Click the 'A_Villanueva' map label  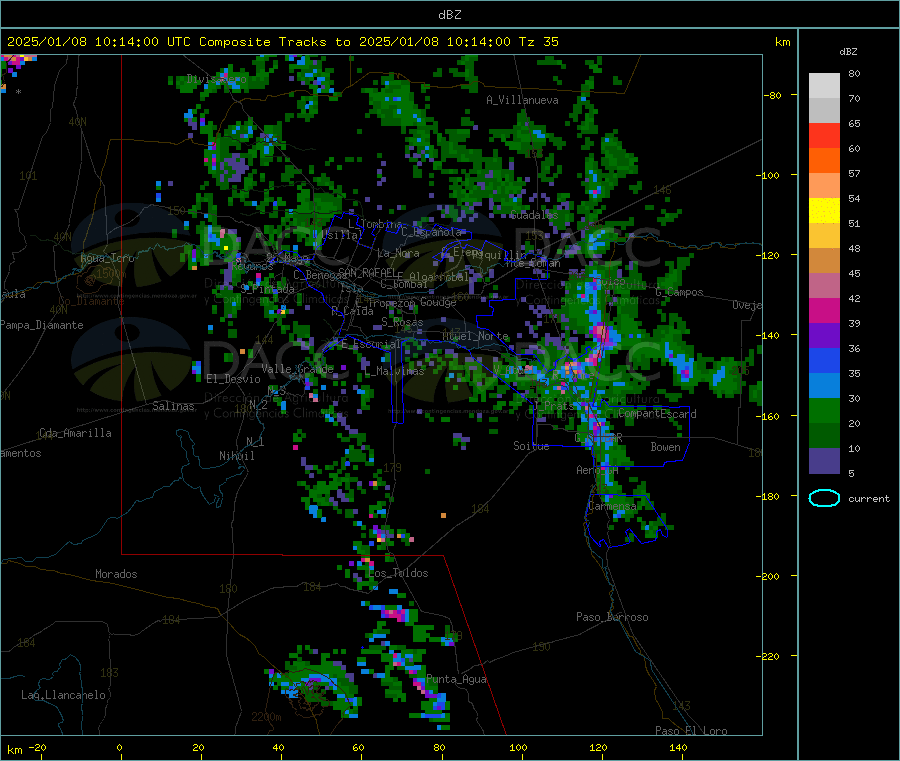click(x=522, y=100)
